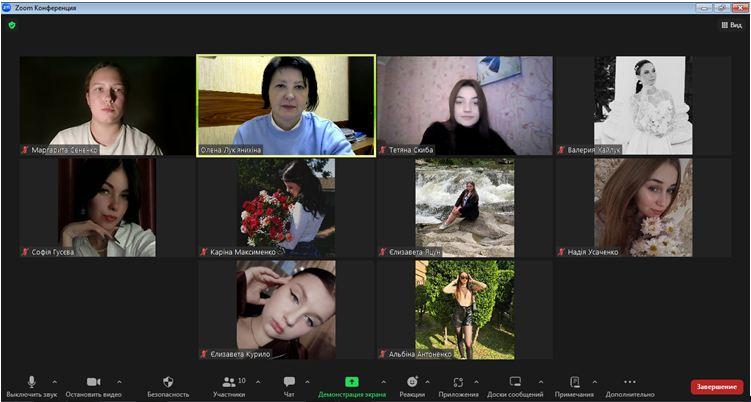Maximize the Zoom conference window
Image resolution: width=751 pixels, height=402 pixels.
coord(722,8)
